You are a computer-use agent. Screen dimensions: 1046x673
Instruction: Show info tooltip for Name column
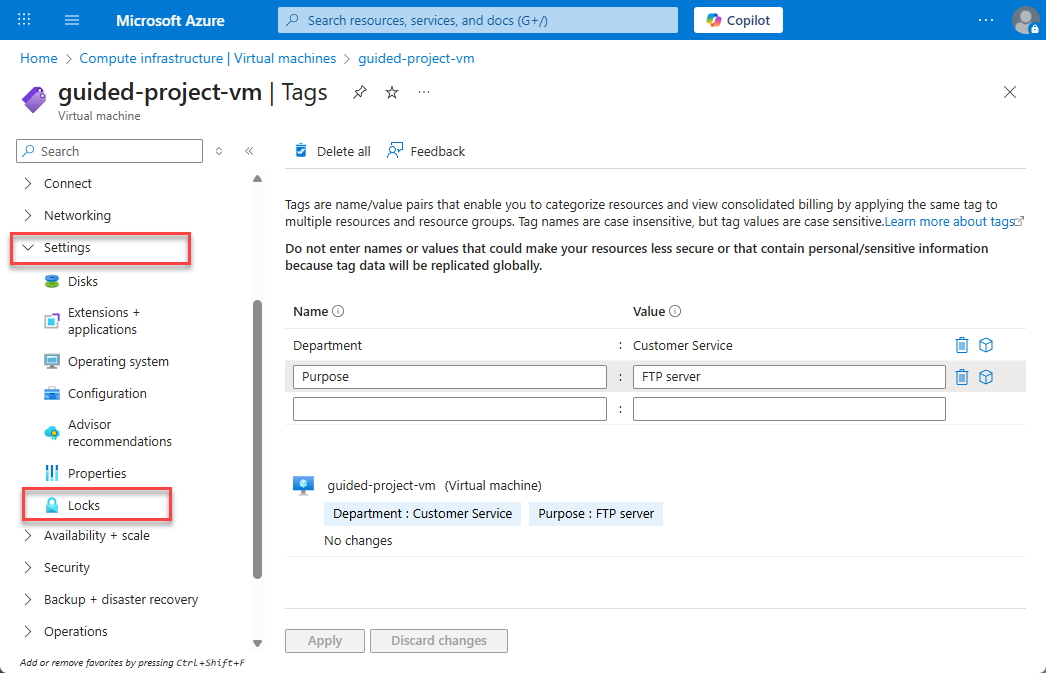(x=338, y=311)
